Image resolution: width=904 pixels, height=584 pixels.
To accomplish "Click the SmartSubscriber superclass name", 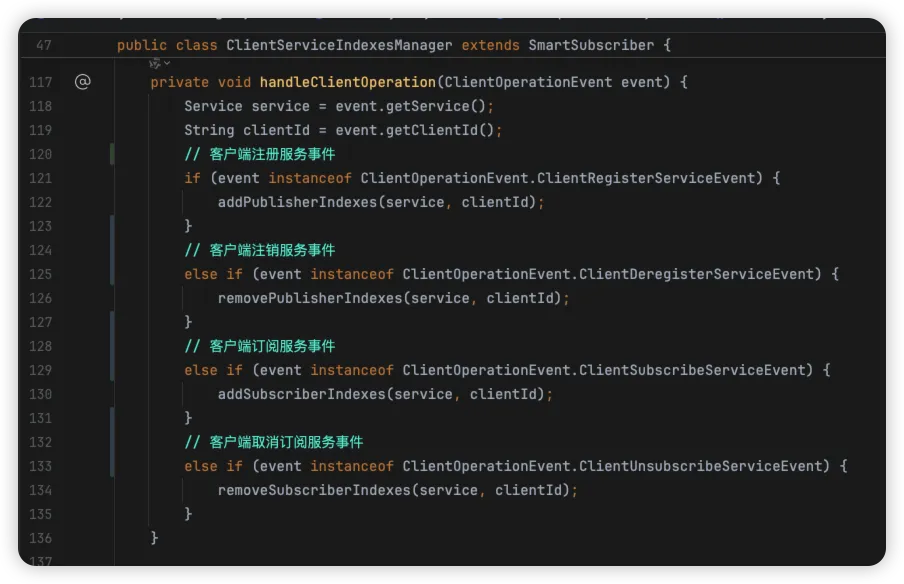I will click(x=590, y=45).
